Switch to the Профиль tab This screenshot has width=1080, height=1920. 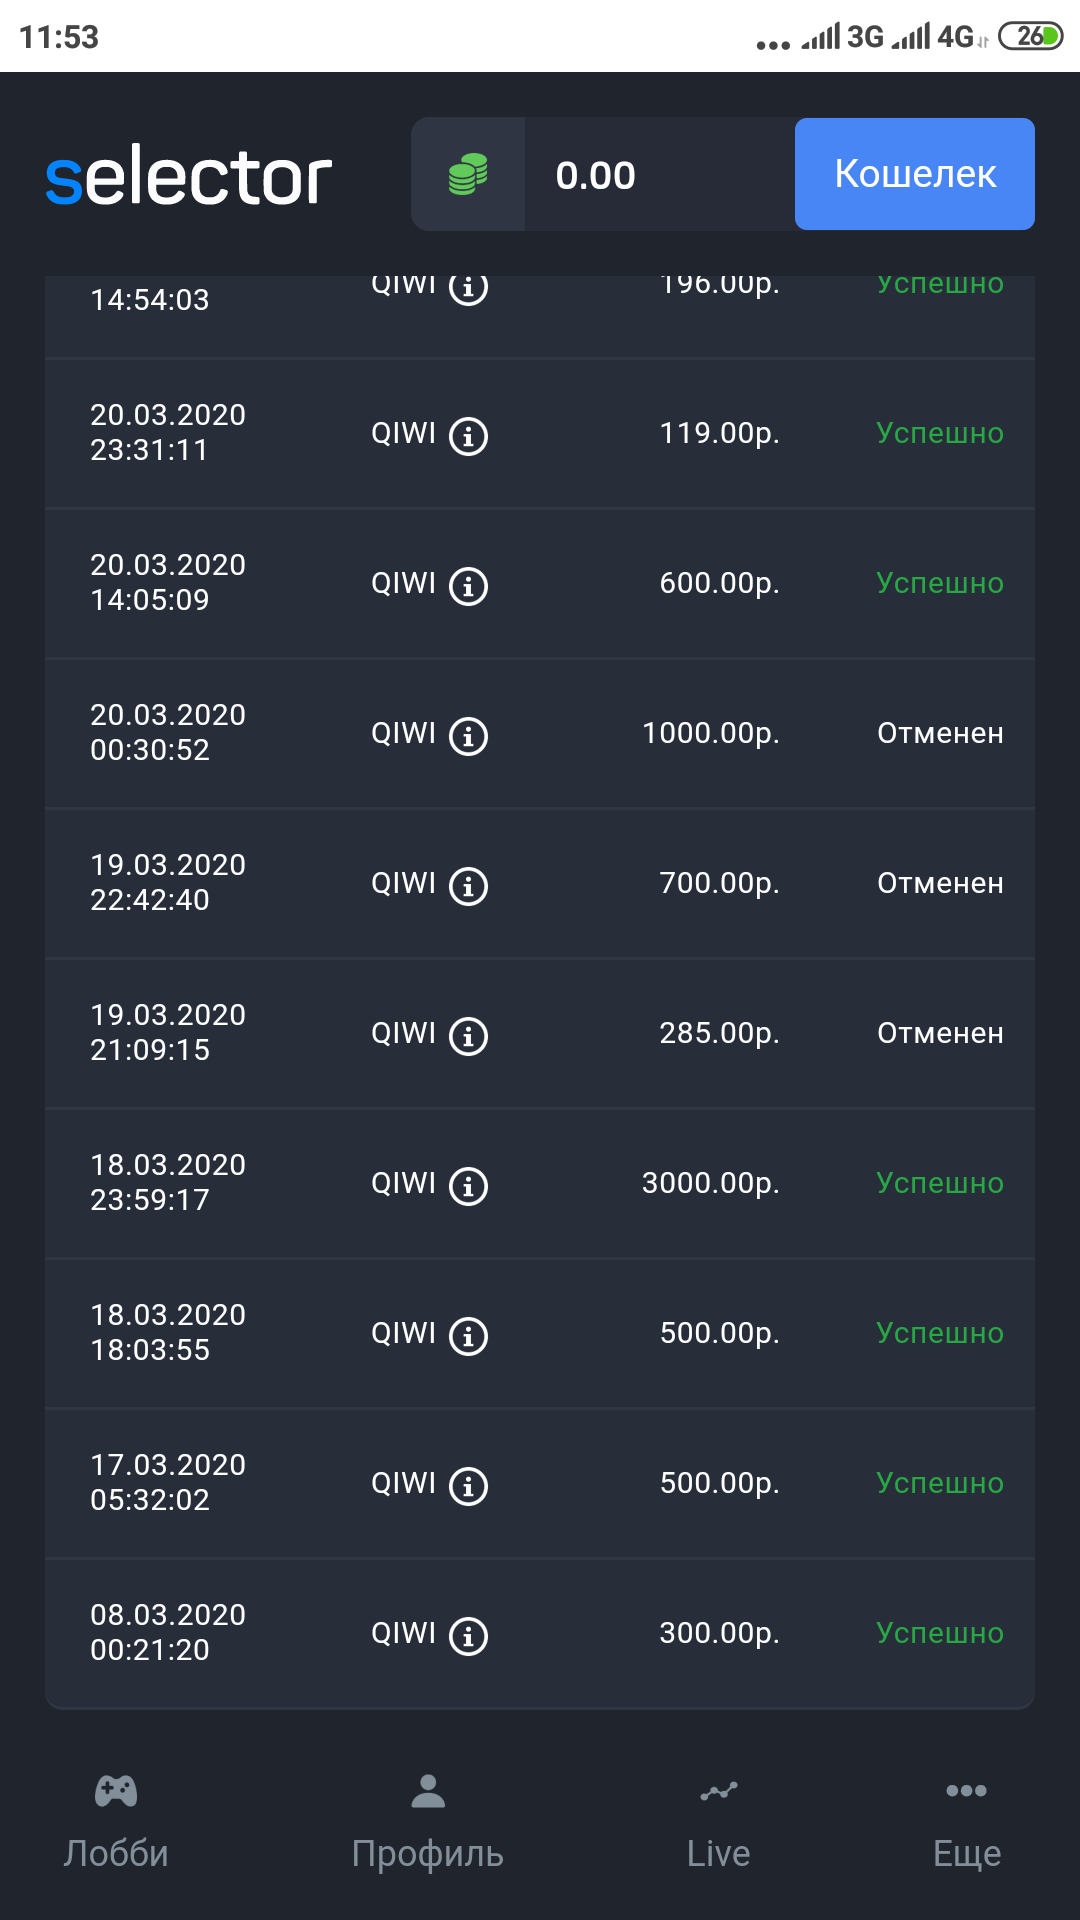coord(428,1822)
